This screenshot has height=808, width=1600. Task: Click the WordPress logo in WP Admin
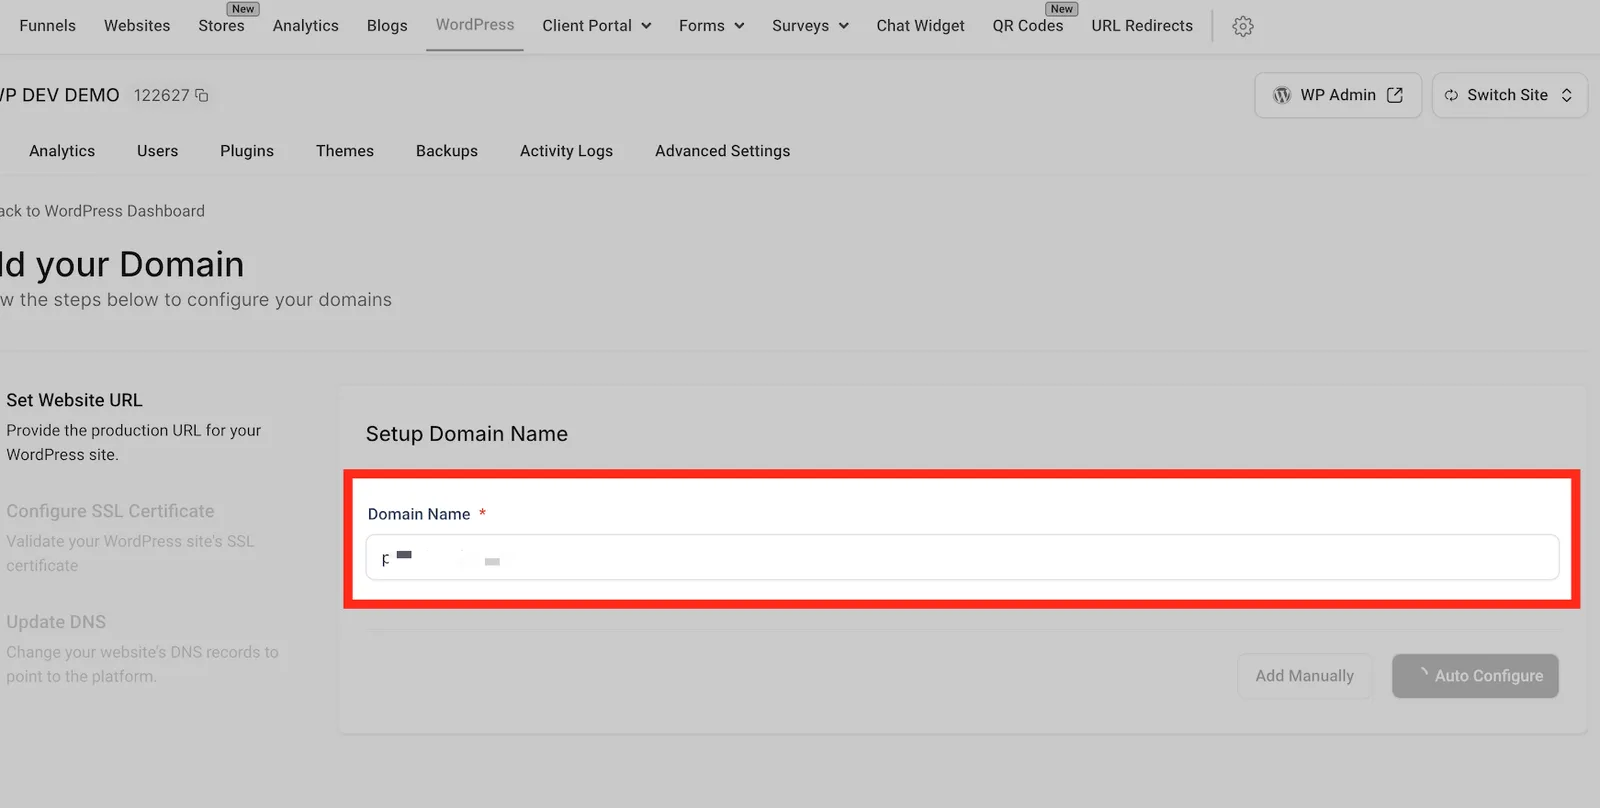point(1281,95)
